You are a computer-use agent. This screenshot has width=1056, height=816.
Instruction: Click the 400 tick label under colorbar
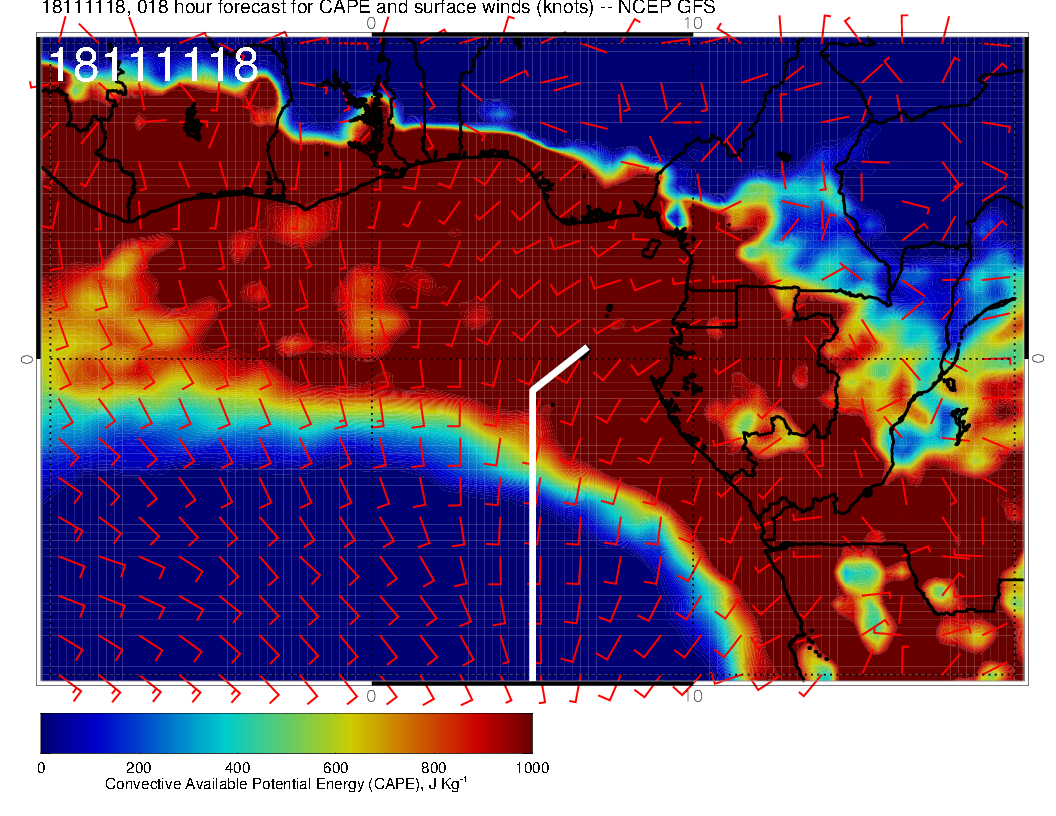tap(236, 767)
